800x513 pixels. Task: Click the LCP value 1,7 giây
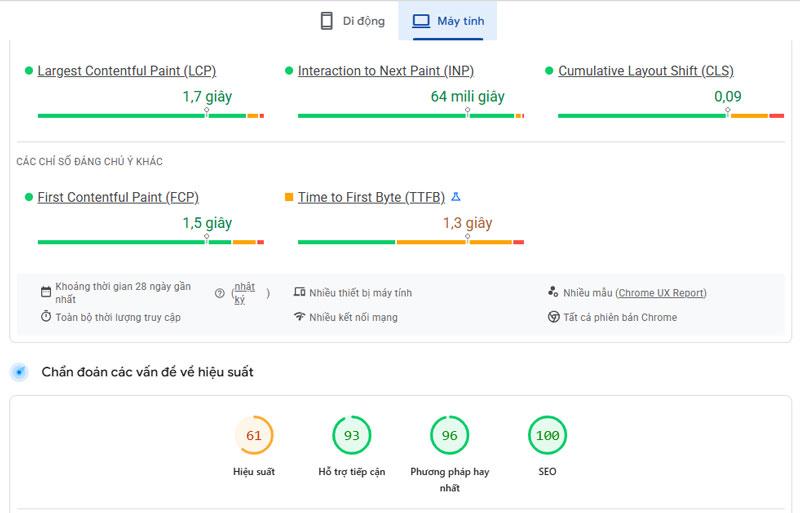(207, 96)
